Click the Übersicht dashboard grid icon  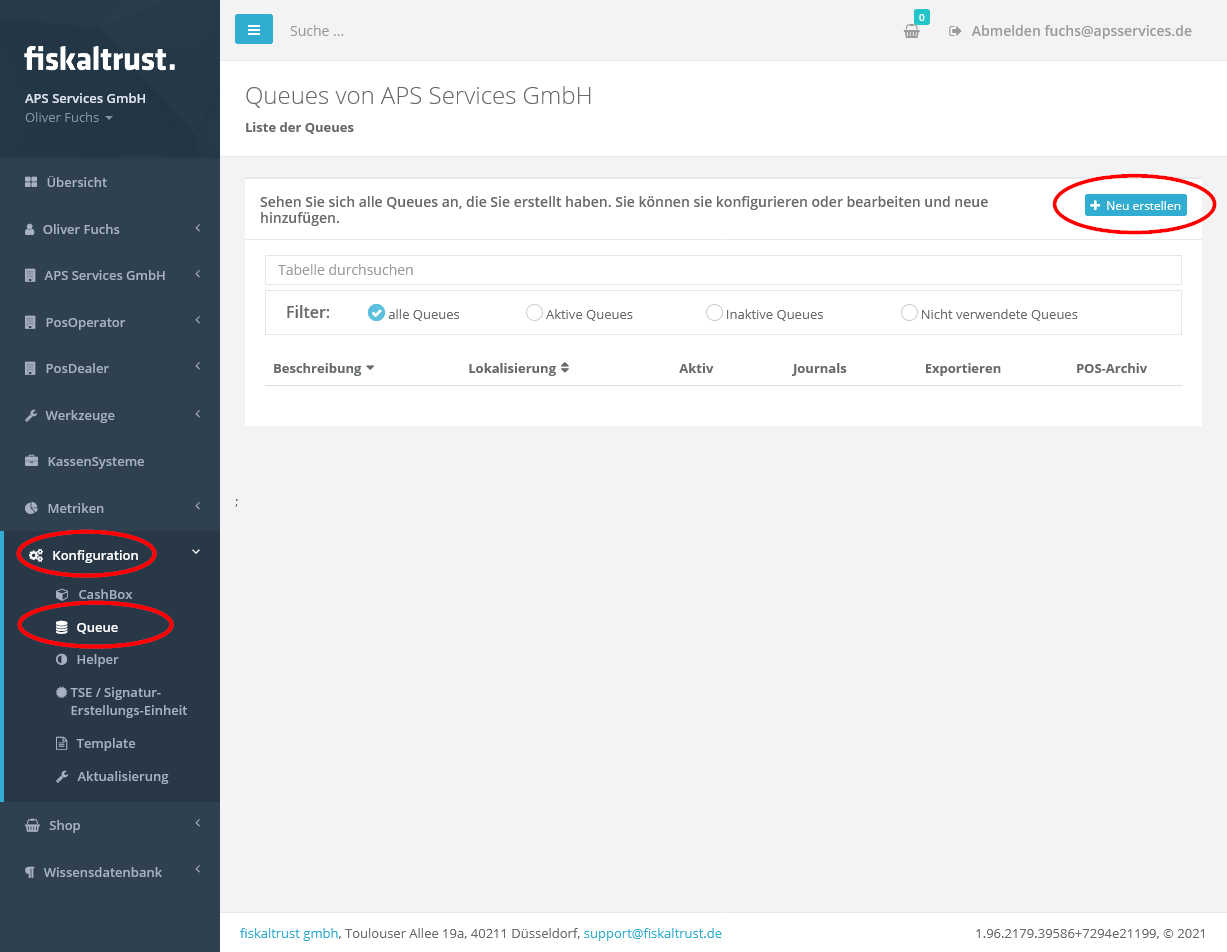31,182
